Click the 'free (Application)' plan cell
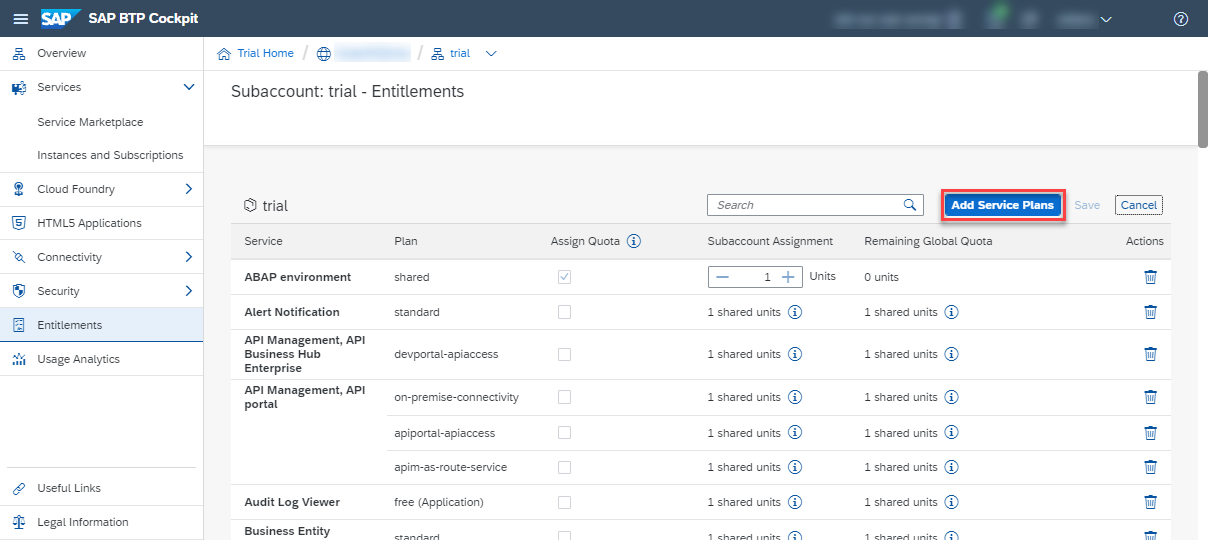Image resolution: width=1208 pixels, height=540 pixels. pyautogui.click(x=439, y=502)
